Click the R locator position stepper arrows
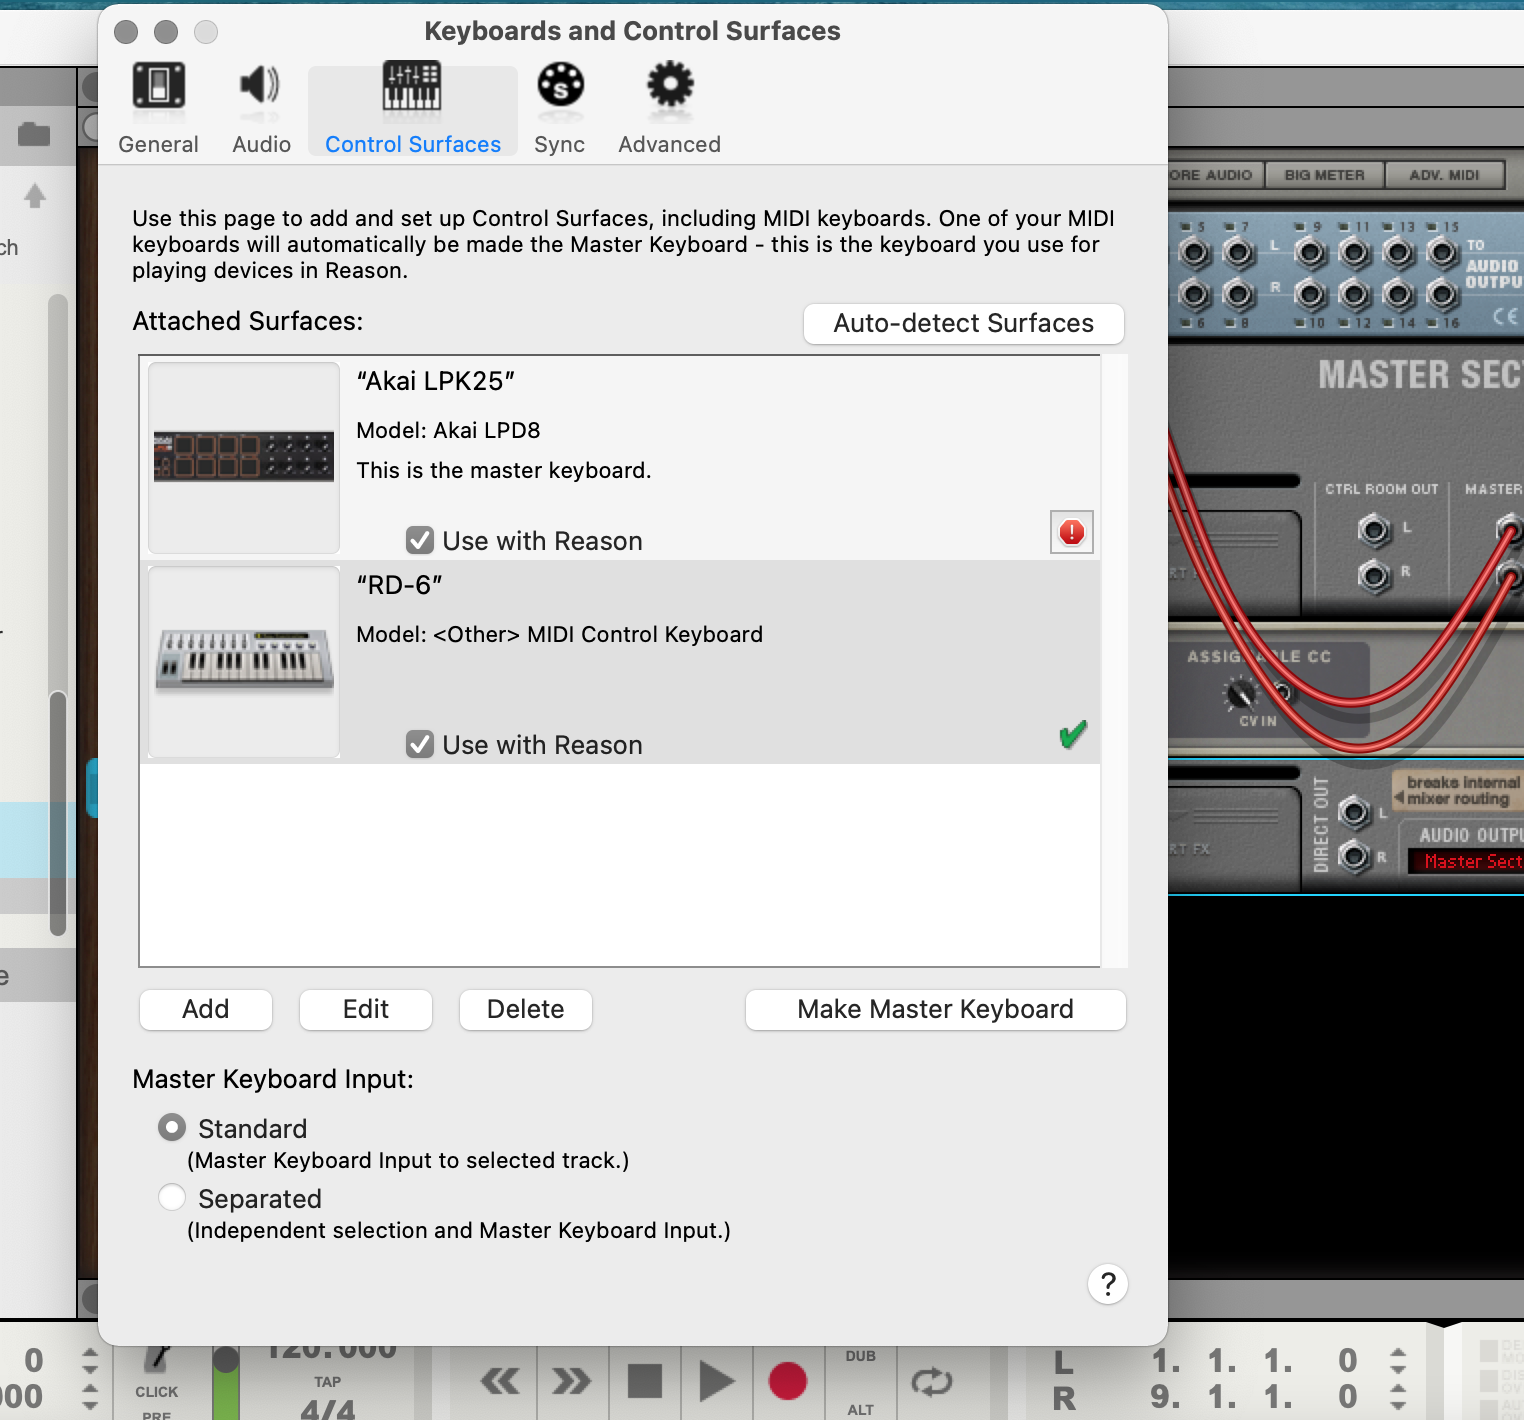Viewport: 1524px width, 1420px height. (x=1398, y=1397)
